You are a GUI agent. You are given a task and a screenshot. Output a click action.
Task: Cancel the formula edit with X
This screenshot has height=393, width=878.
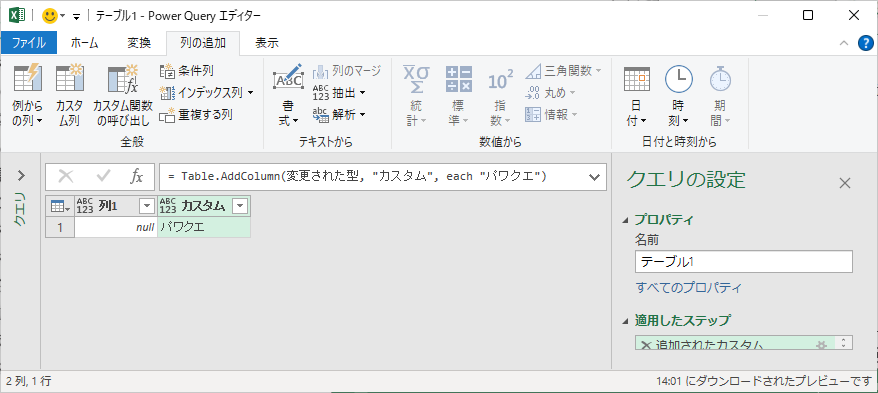66,177
